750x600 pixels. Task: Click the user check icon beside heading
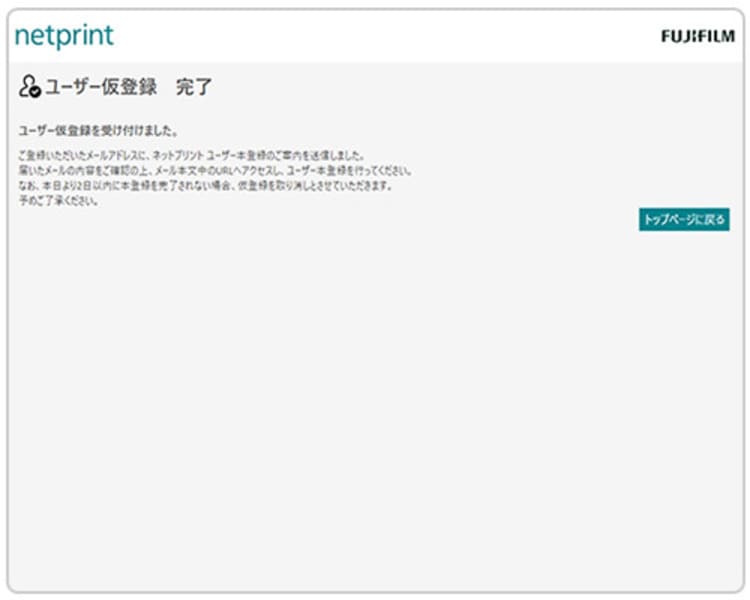[x=30, y=87]
